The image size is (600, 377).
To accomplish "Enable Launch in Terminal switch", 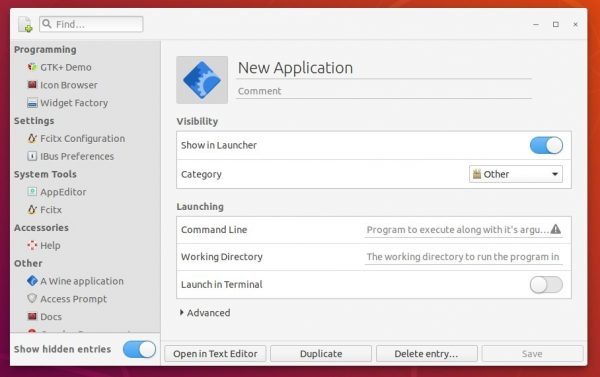I will pos(546,285).
